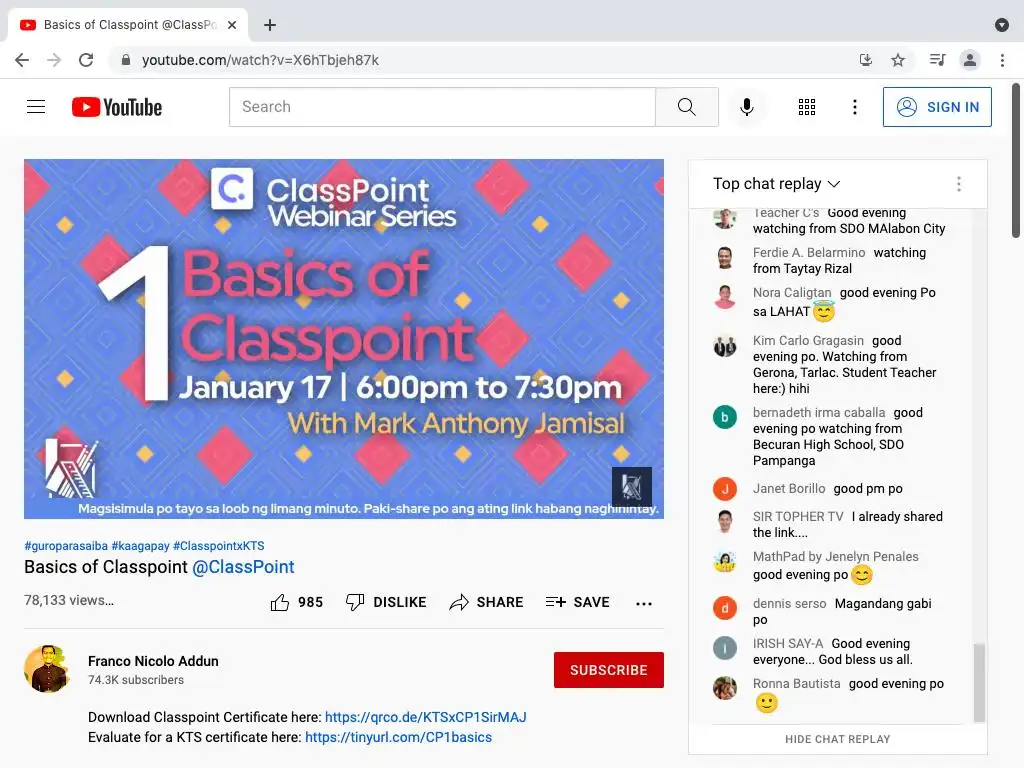This screenshot has height=768, width=1024.
Task: Click SIR TOPHER TV's avatar
Action: click(x=725, y=521)
